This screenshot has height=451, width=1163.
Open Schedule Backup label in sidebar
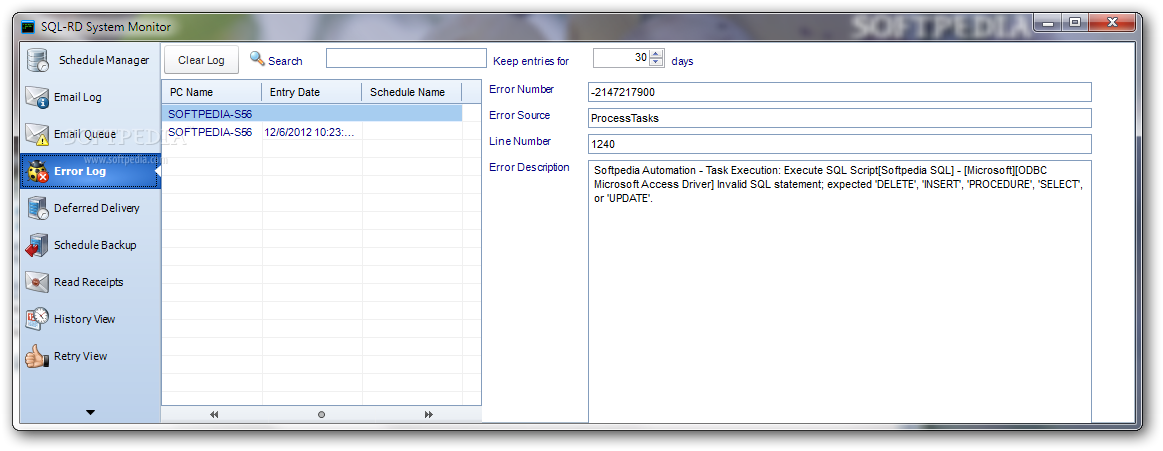95,246
